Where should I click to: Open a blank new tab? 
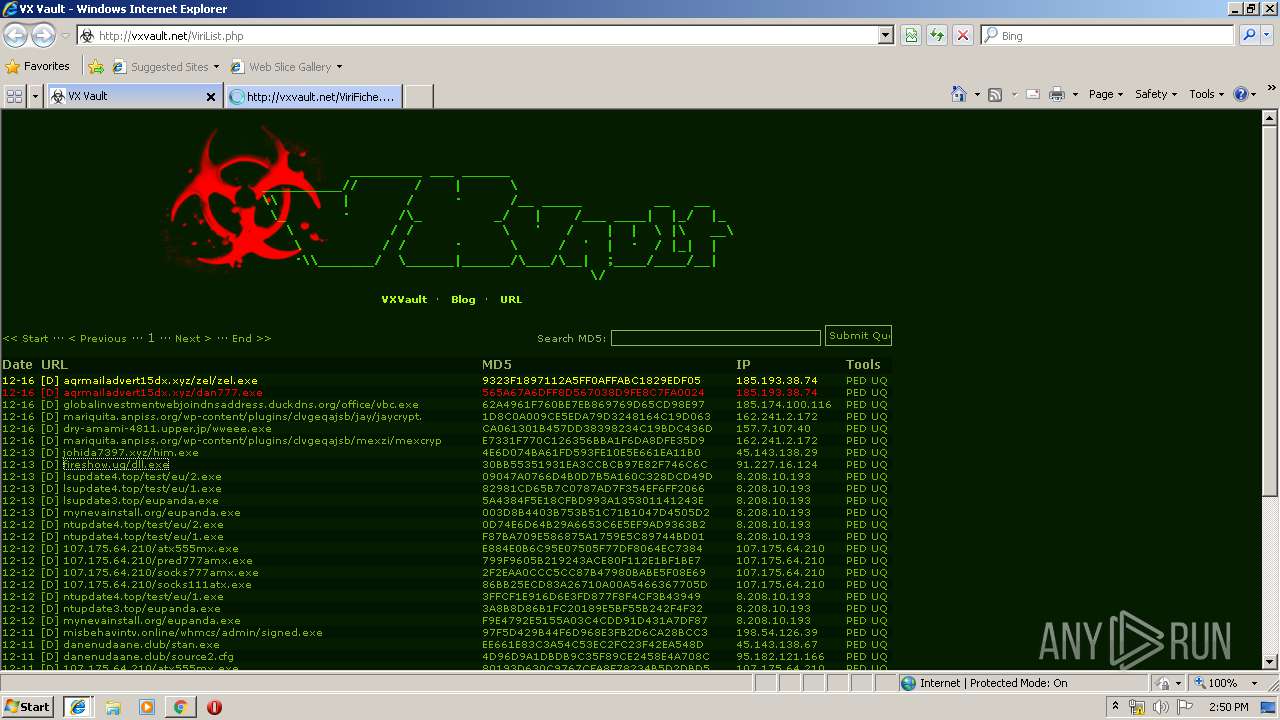click(418, 96)
